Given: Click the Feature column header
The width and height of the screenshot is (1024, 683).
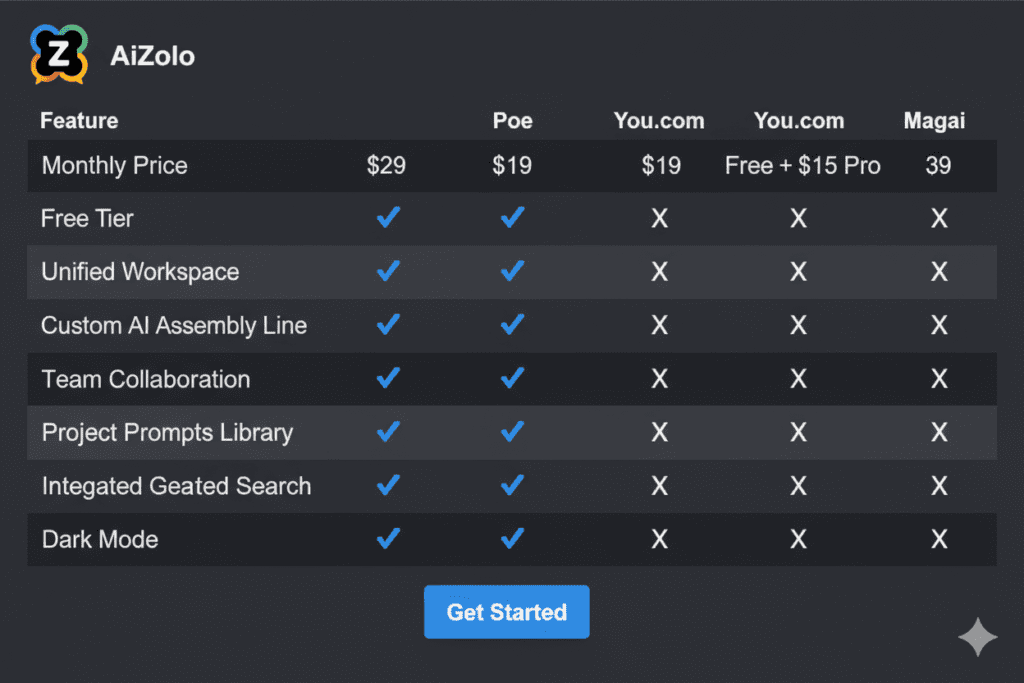Looking at the screenshot, I should point(79,121).
